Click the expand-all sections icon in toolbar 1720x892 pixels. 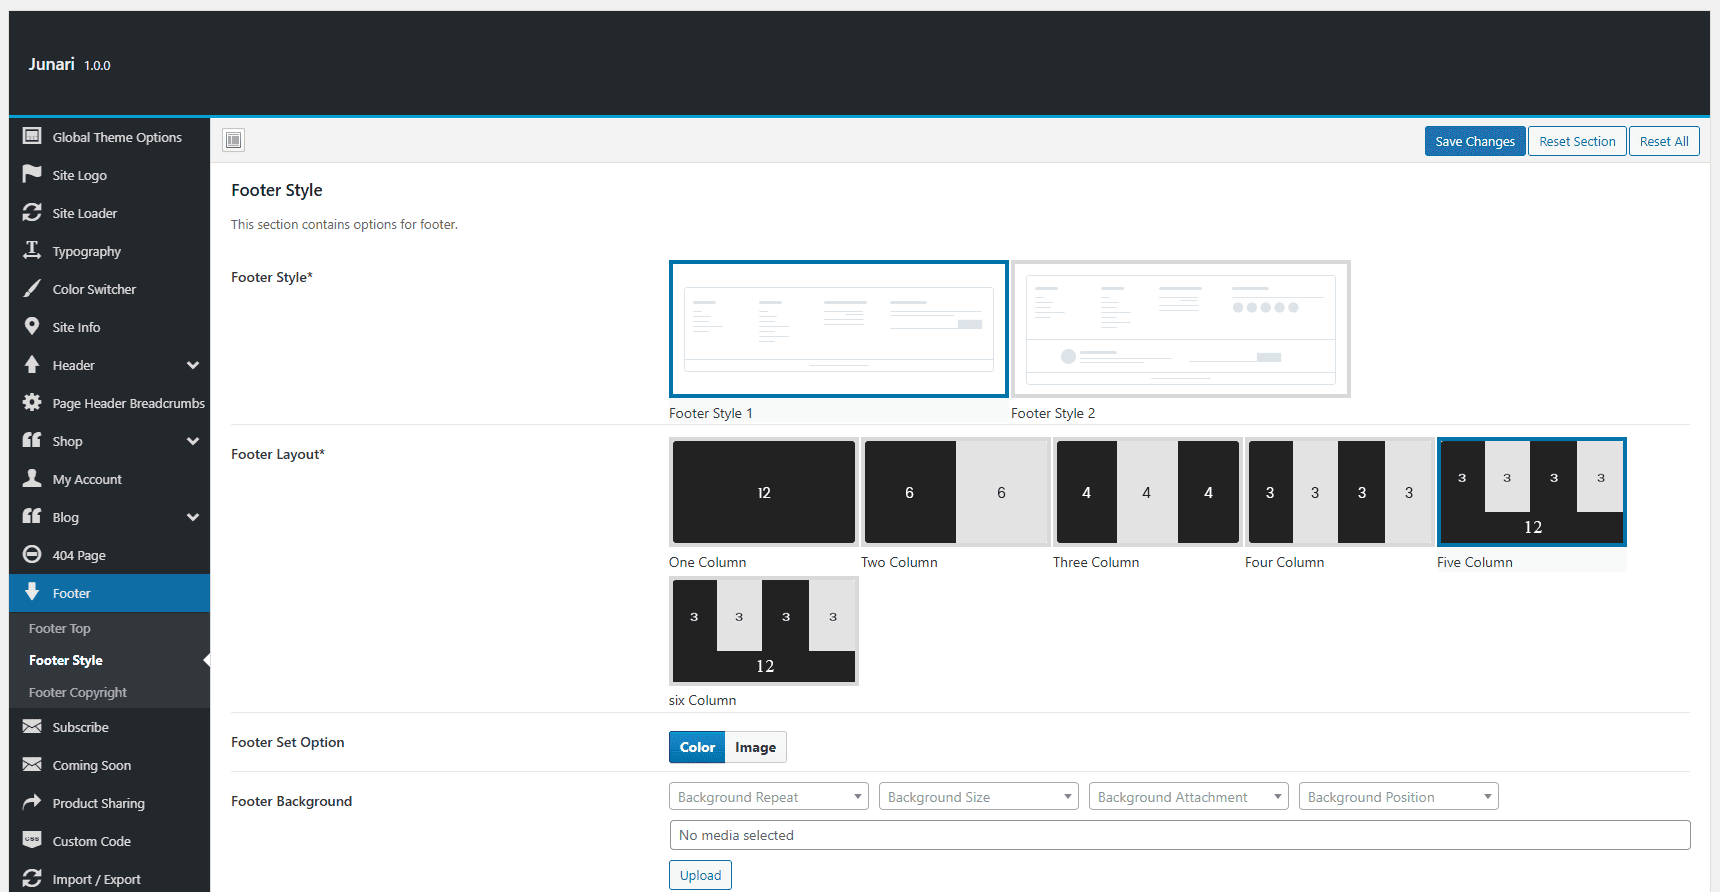point(233,140)
